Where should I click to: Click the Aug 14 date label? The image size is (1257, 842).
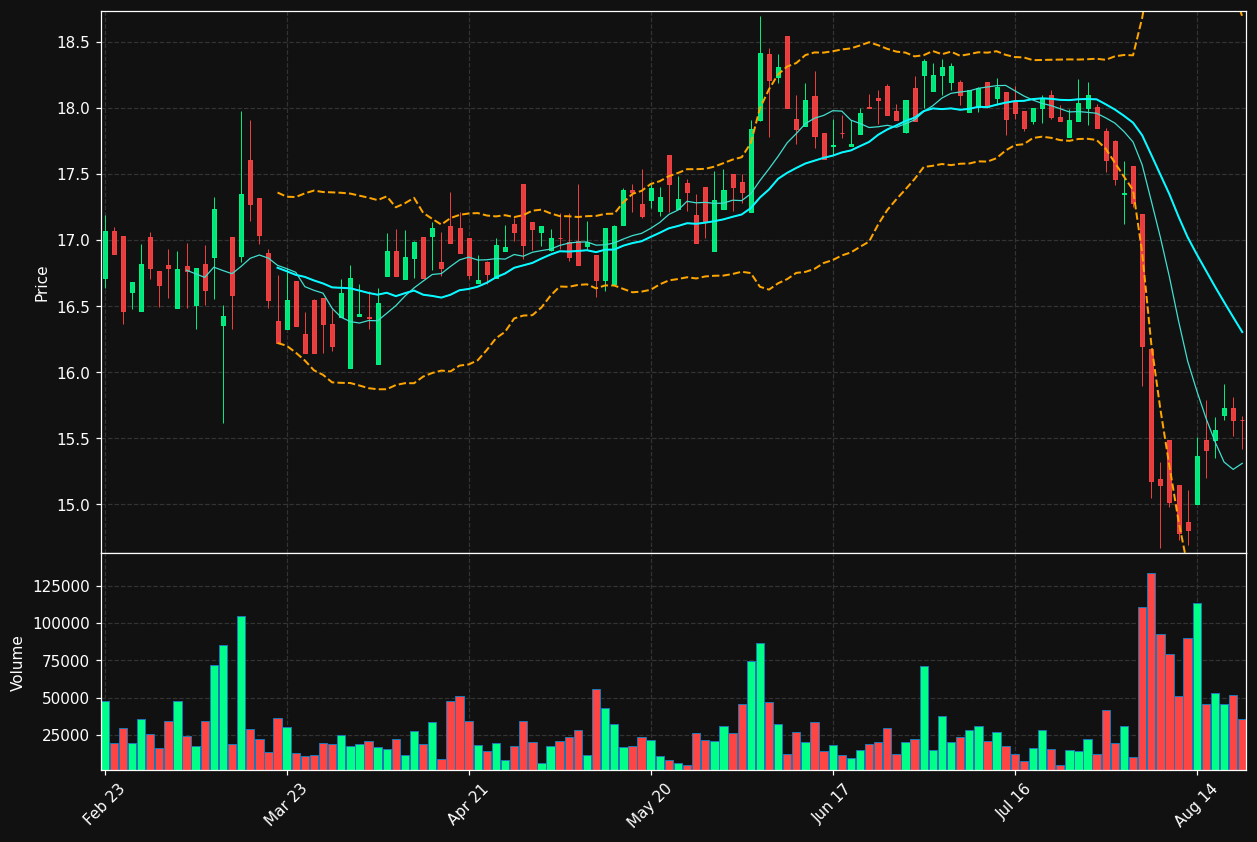(x=1196, y=804)
